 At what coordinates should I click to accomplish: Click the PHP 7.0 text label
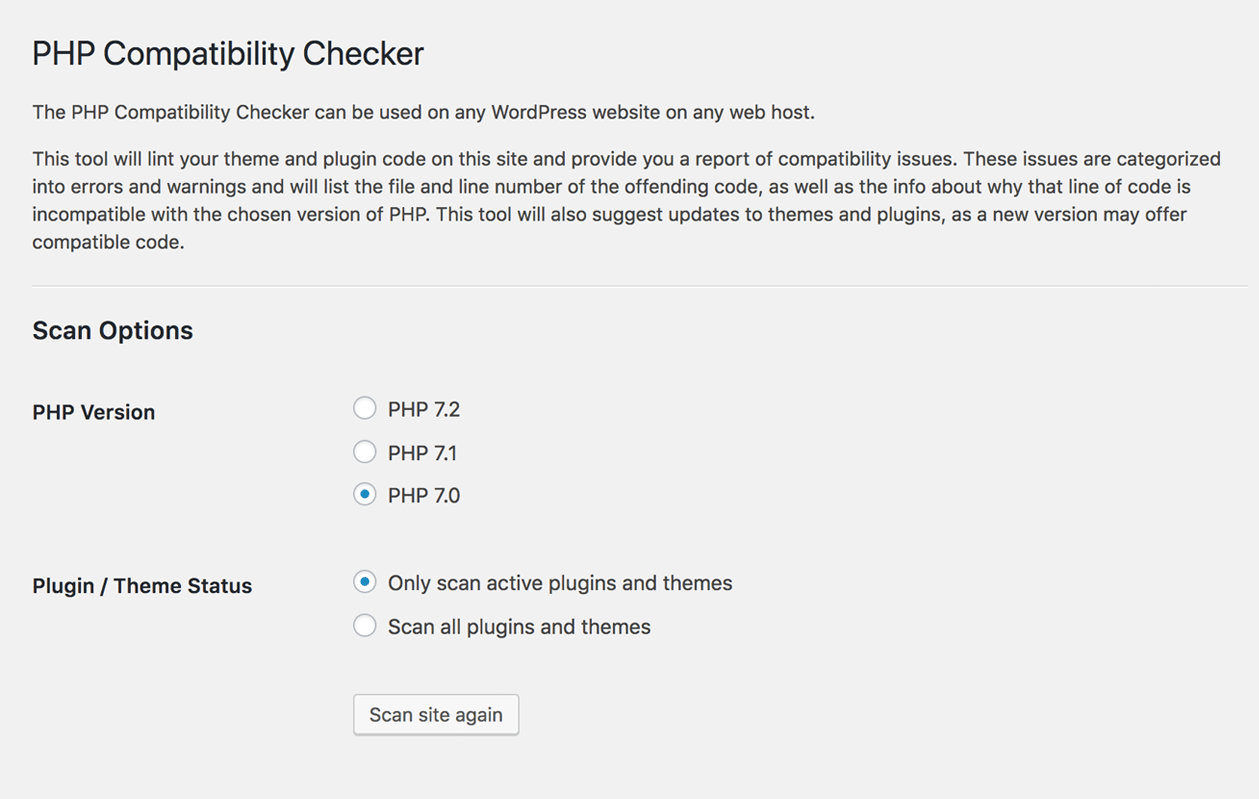[423, 495]
